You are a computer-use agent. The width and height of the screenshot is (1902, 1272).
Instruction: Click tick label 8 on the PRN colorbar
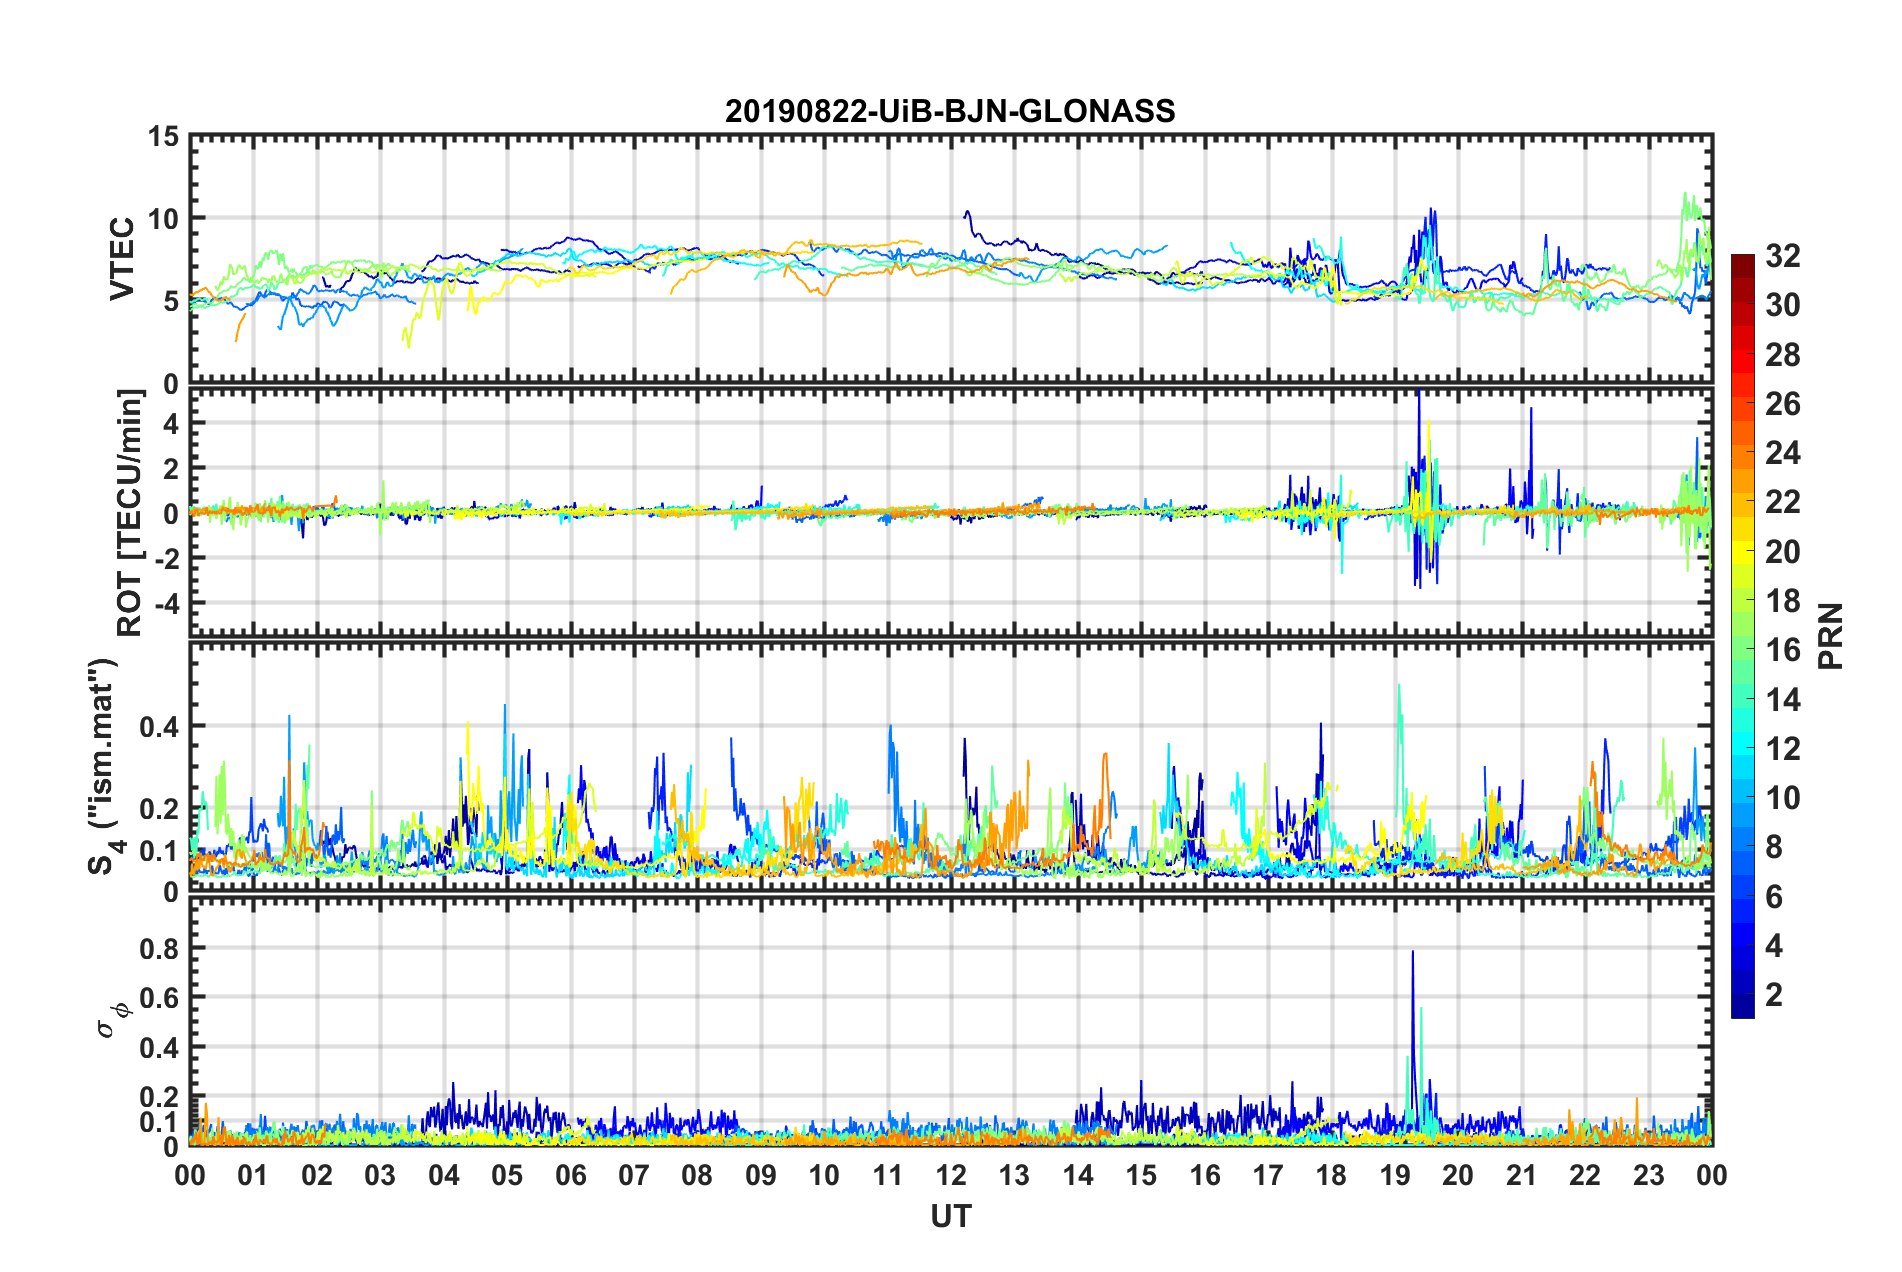[1774, 847]
